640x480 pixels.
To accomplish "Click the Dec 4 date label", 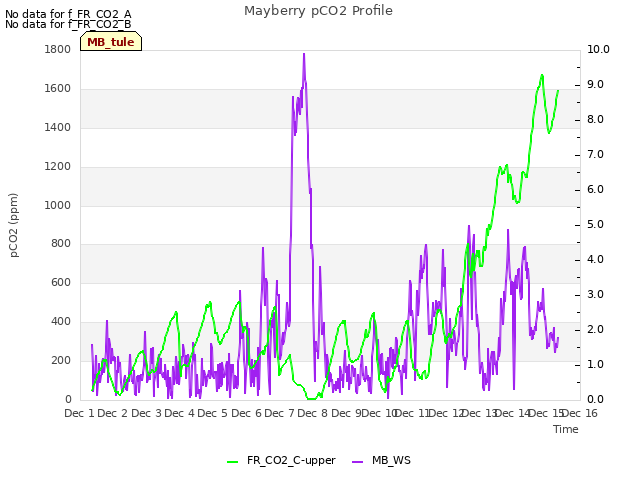I will point(179,413).
